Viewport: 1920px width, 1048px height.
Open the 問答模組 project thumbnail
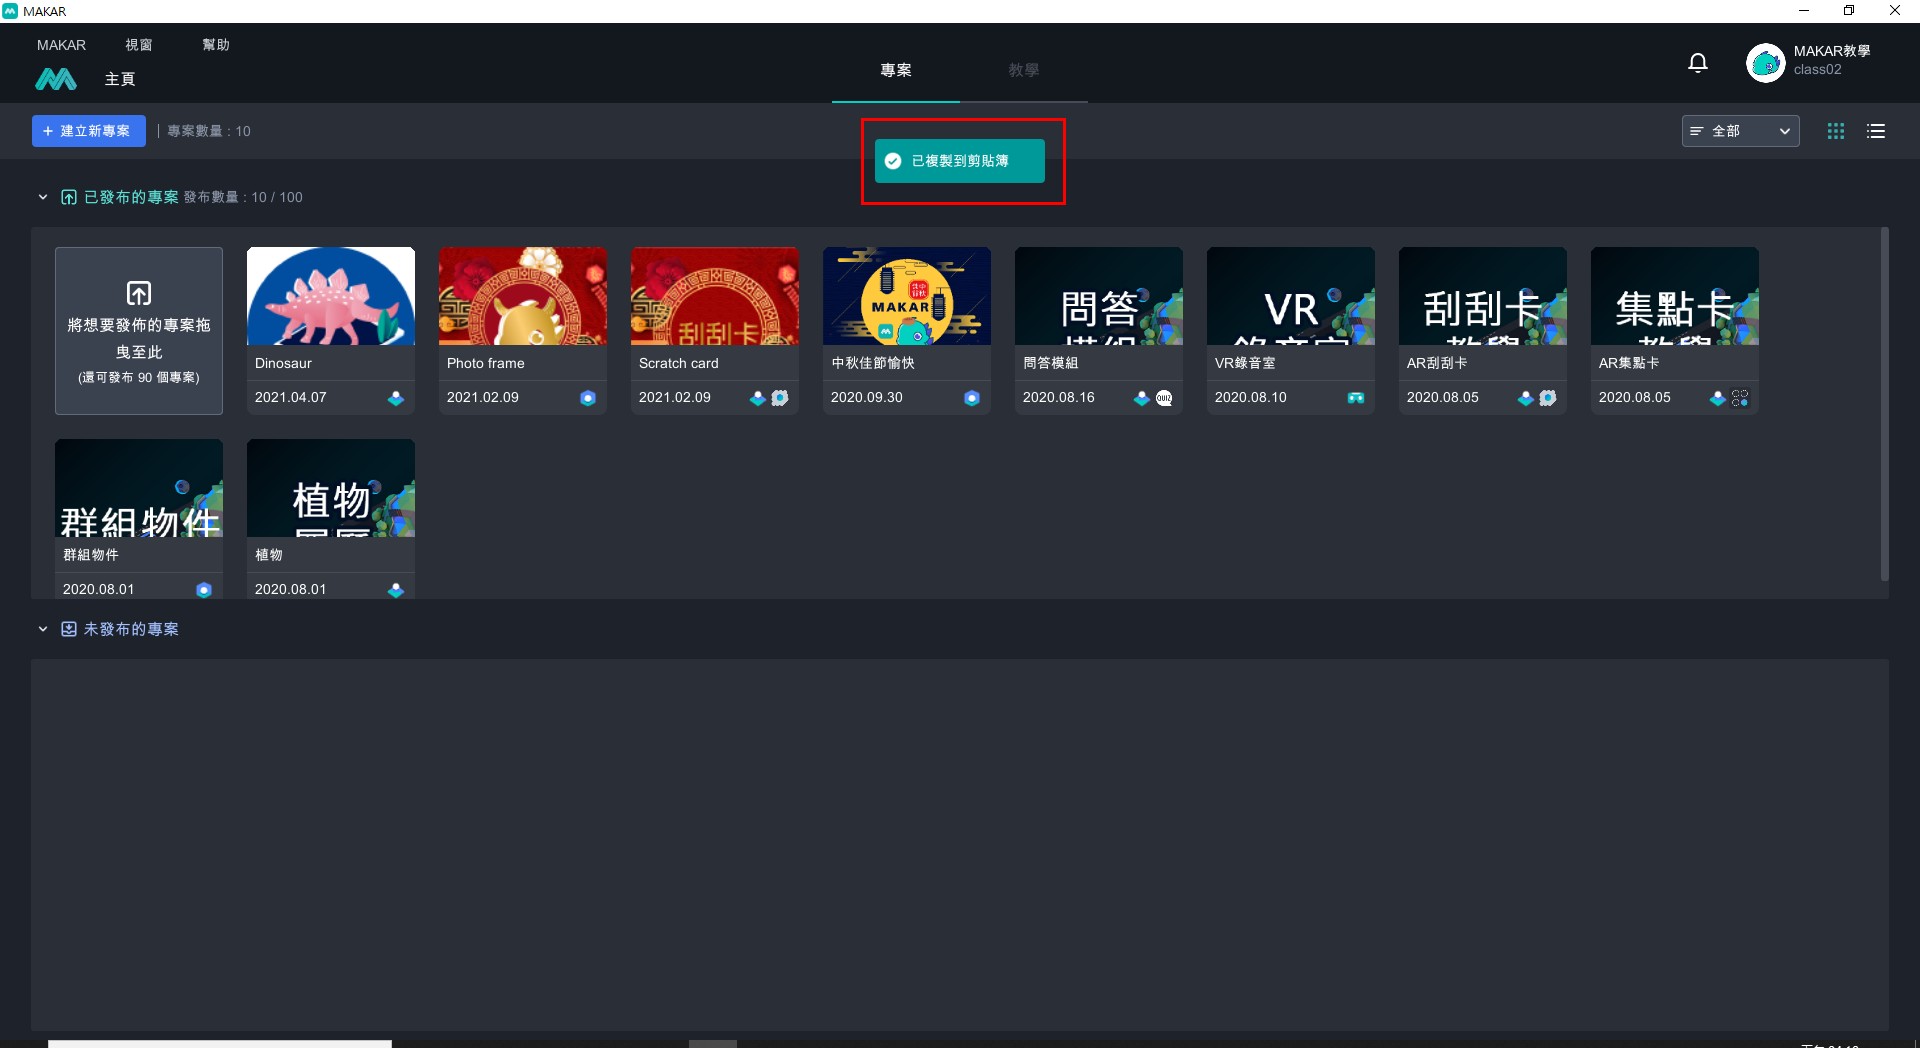[x=1099, y=296]
